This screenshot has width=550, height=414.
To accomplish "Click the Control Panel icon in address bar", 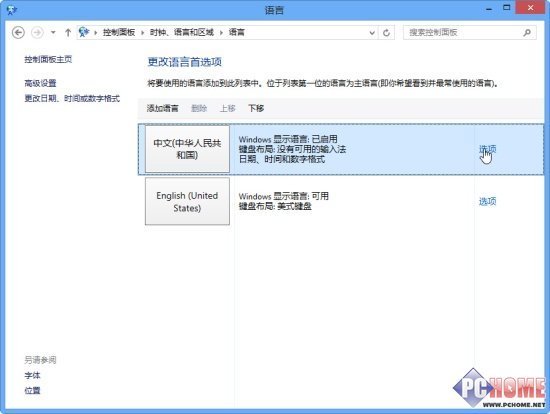I will [x=84, y=32].
